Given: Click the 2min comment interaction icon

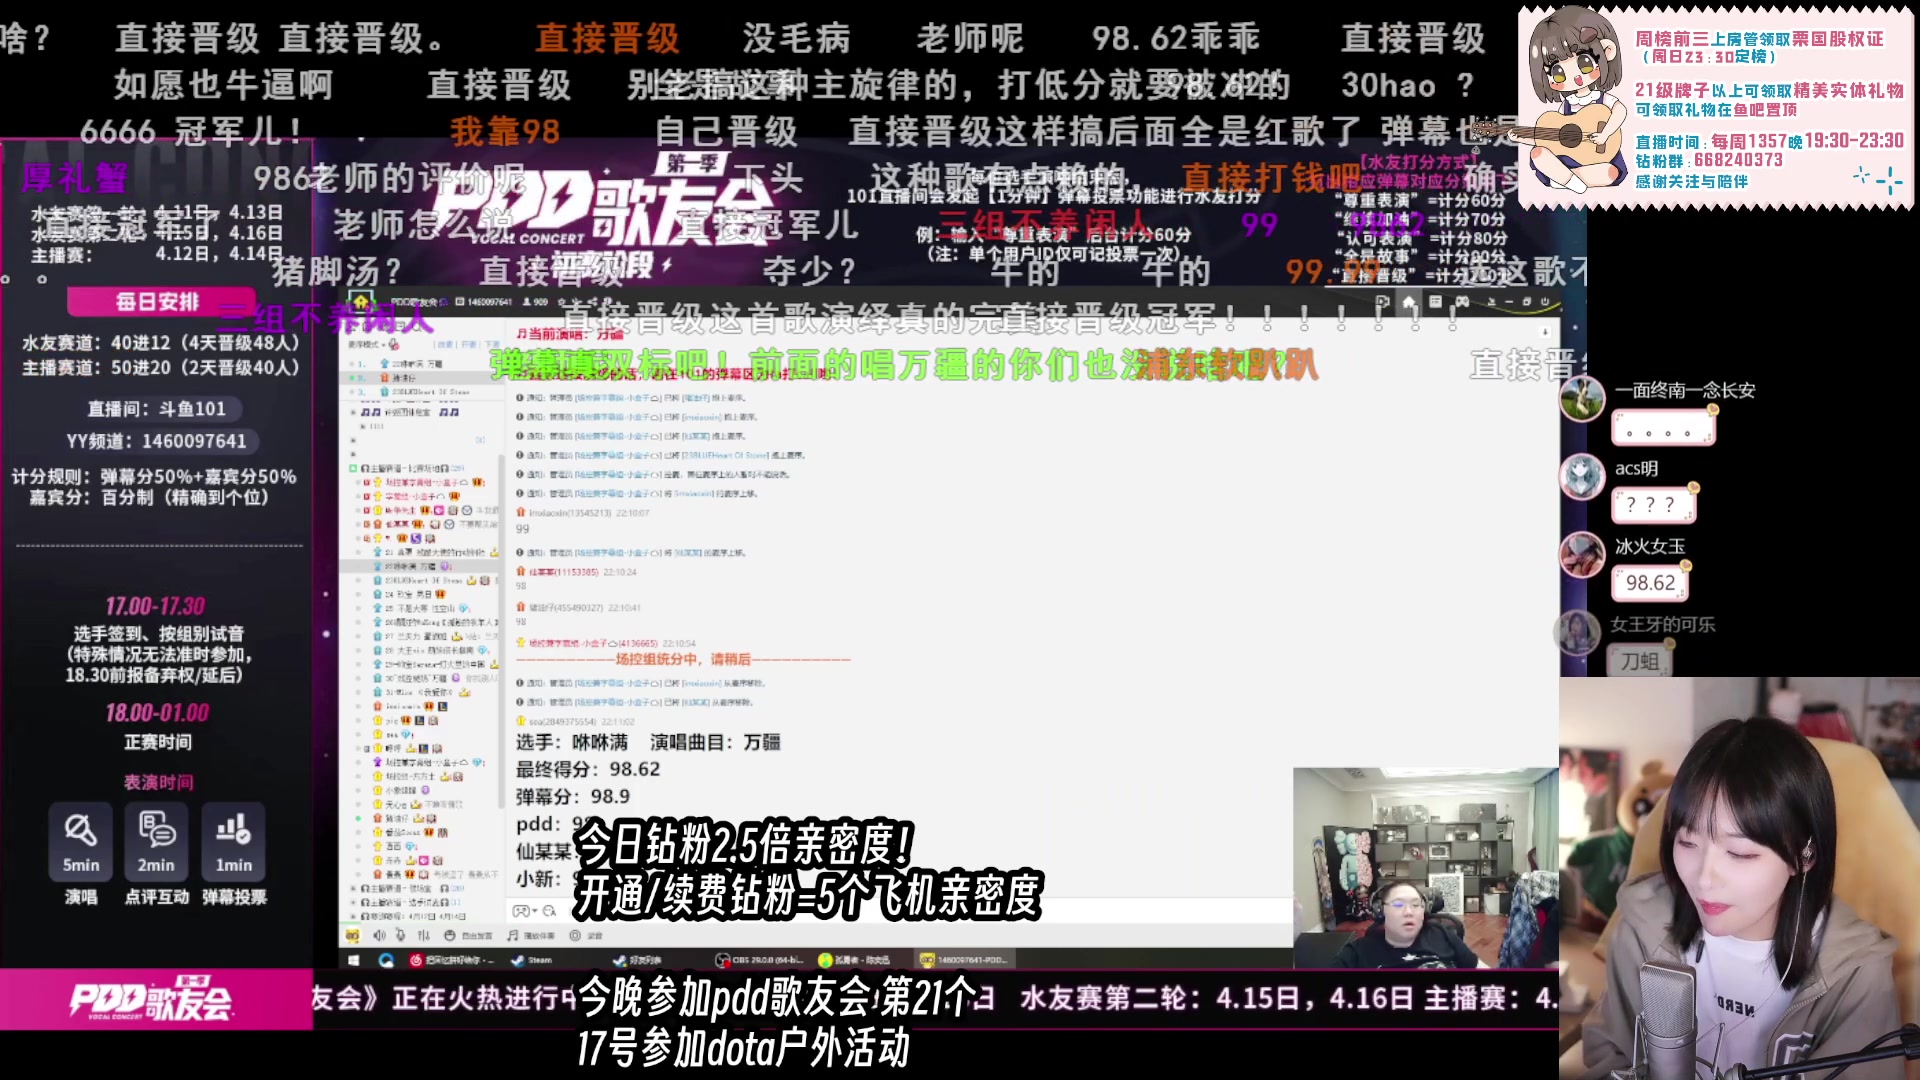Looking at the screenshot, I should pyautogui.click(x=156, y=830).
